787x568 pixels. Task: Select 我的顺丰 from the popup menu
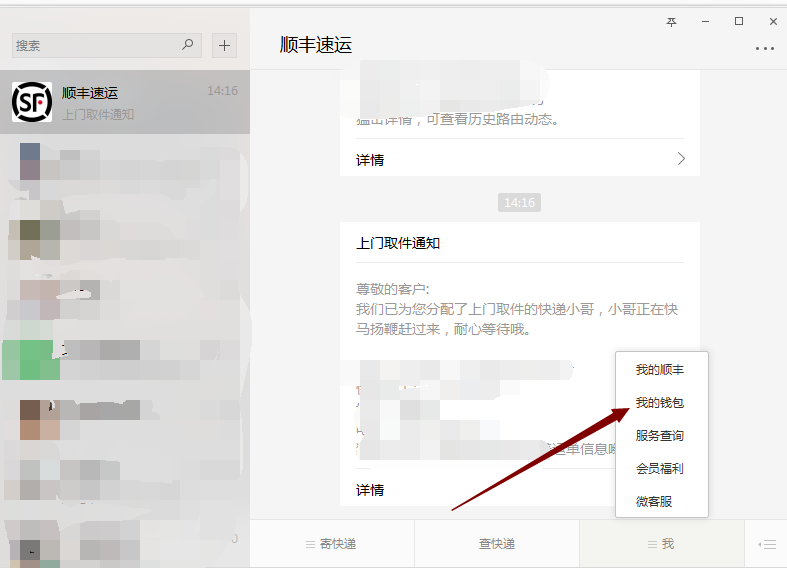tap(660, 370)
